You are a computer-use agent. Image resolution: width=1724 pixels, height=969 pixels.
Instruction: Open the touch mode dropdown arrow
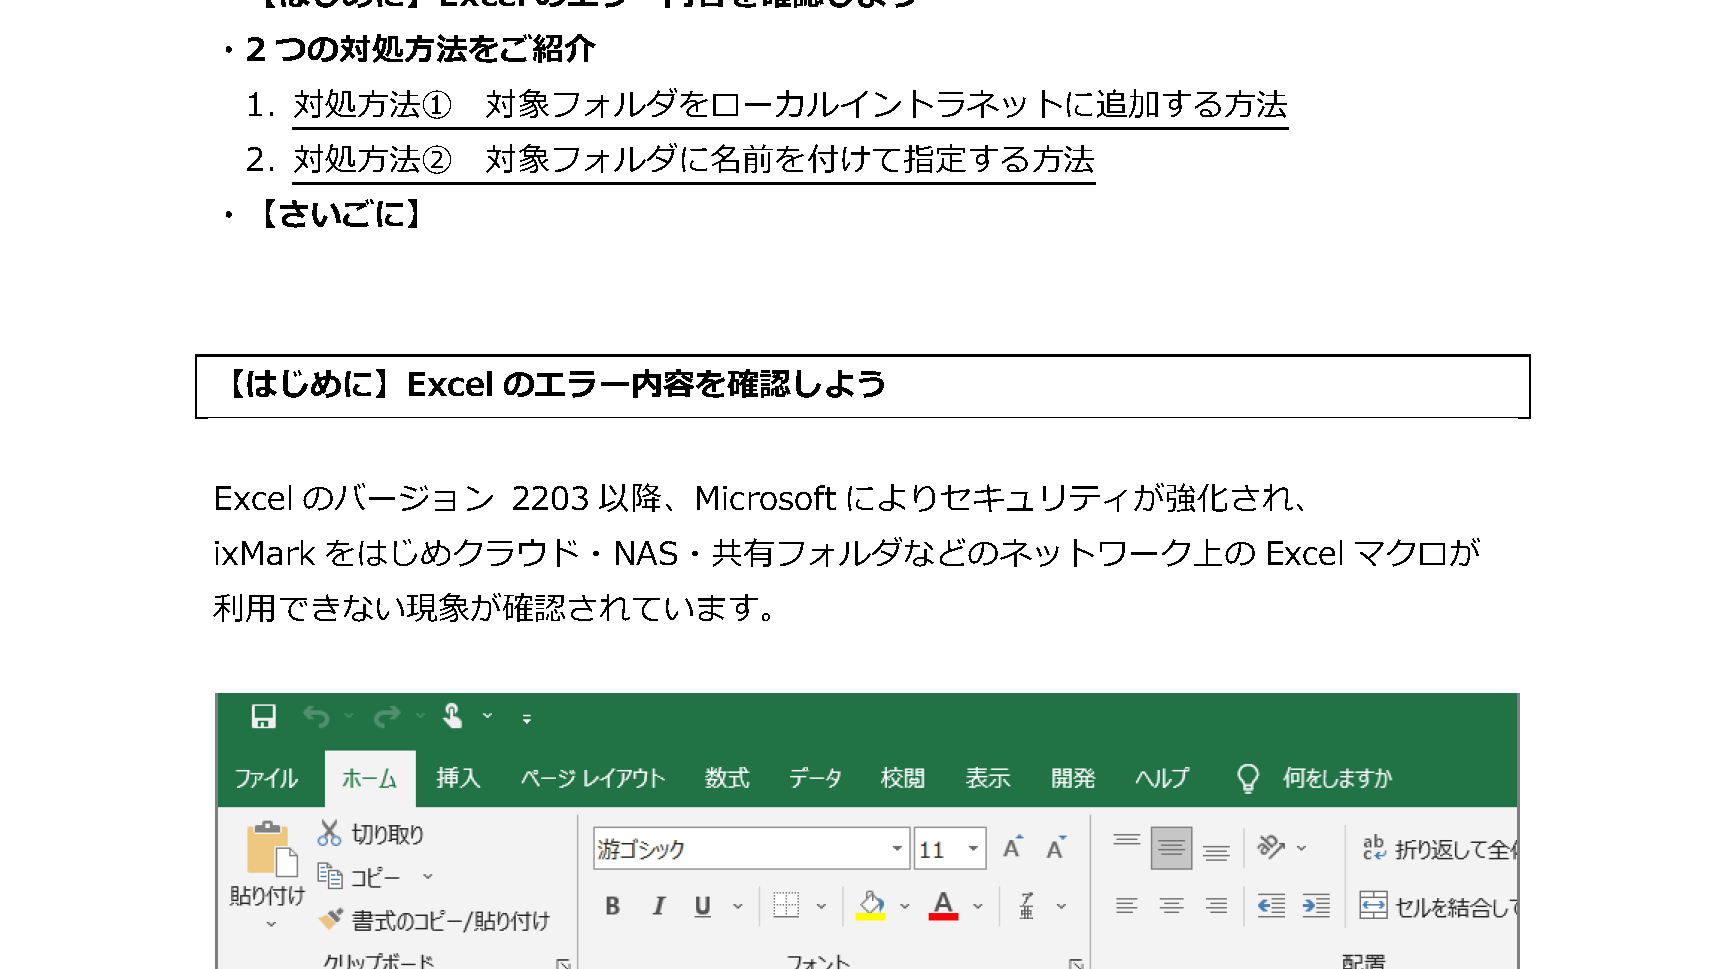488,716
